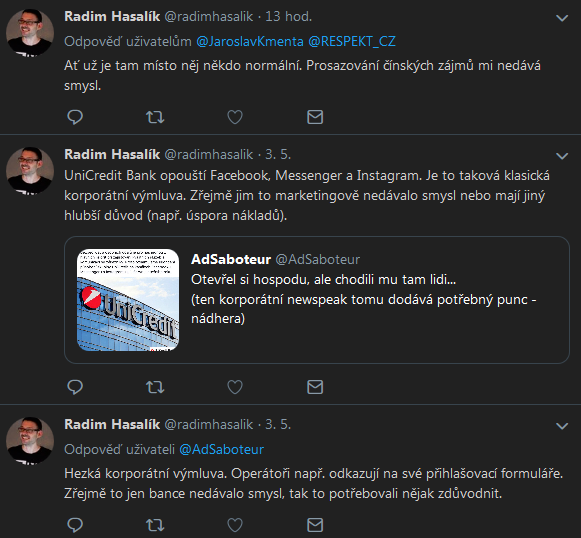This screenshot has width=581, height=538.
Task: Open the @JaroslavKmenta profile mention
Action: tap(250, 41)
